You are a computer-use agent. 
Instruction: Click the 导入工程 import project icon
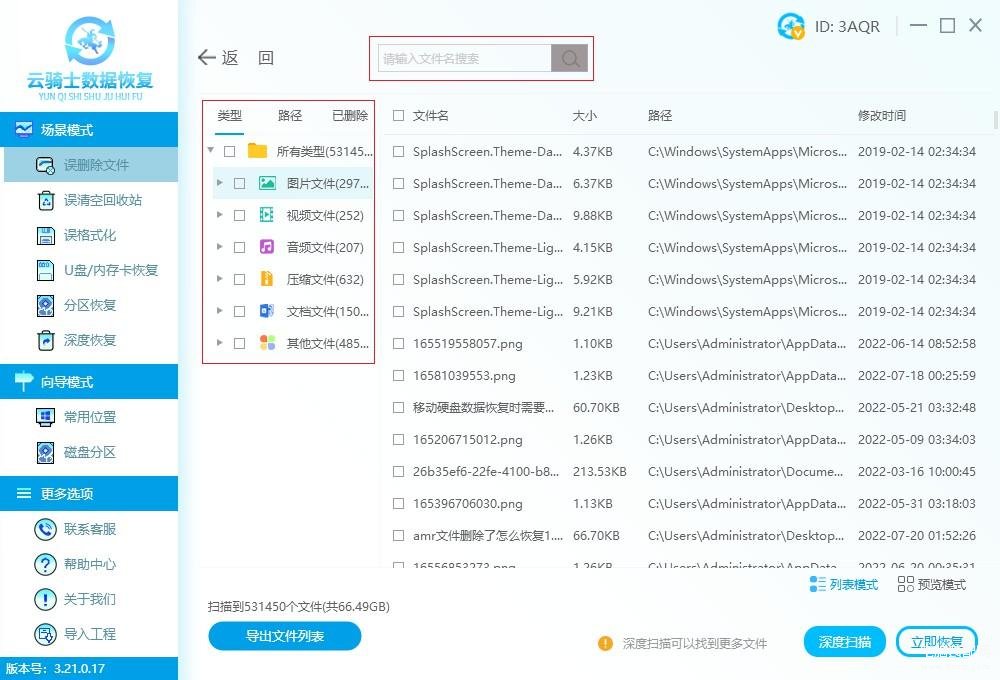click(45, 634)
